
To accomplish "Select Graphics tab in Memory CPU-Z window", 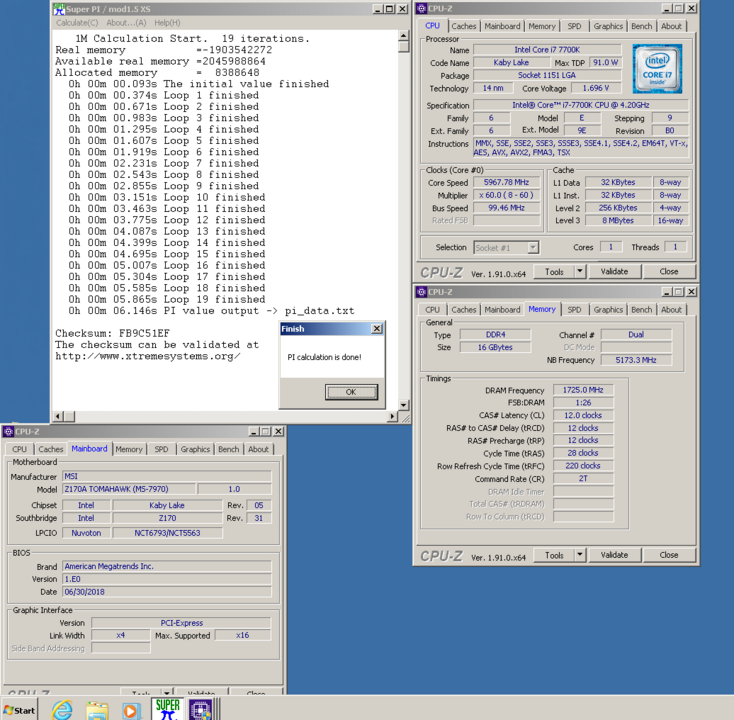I will [x=608, y=310].
